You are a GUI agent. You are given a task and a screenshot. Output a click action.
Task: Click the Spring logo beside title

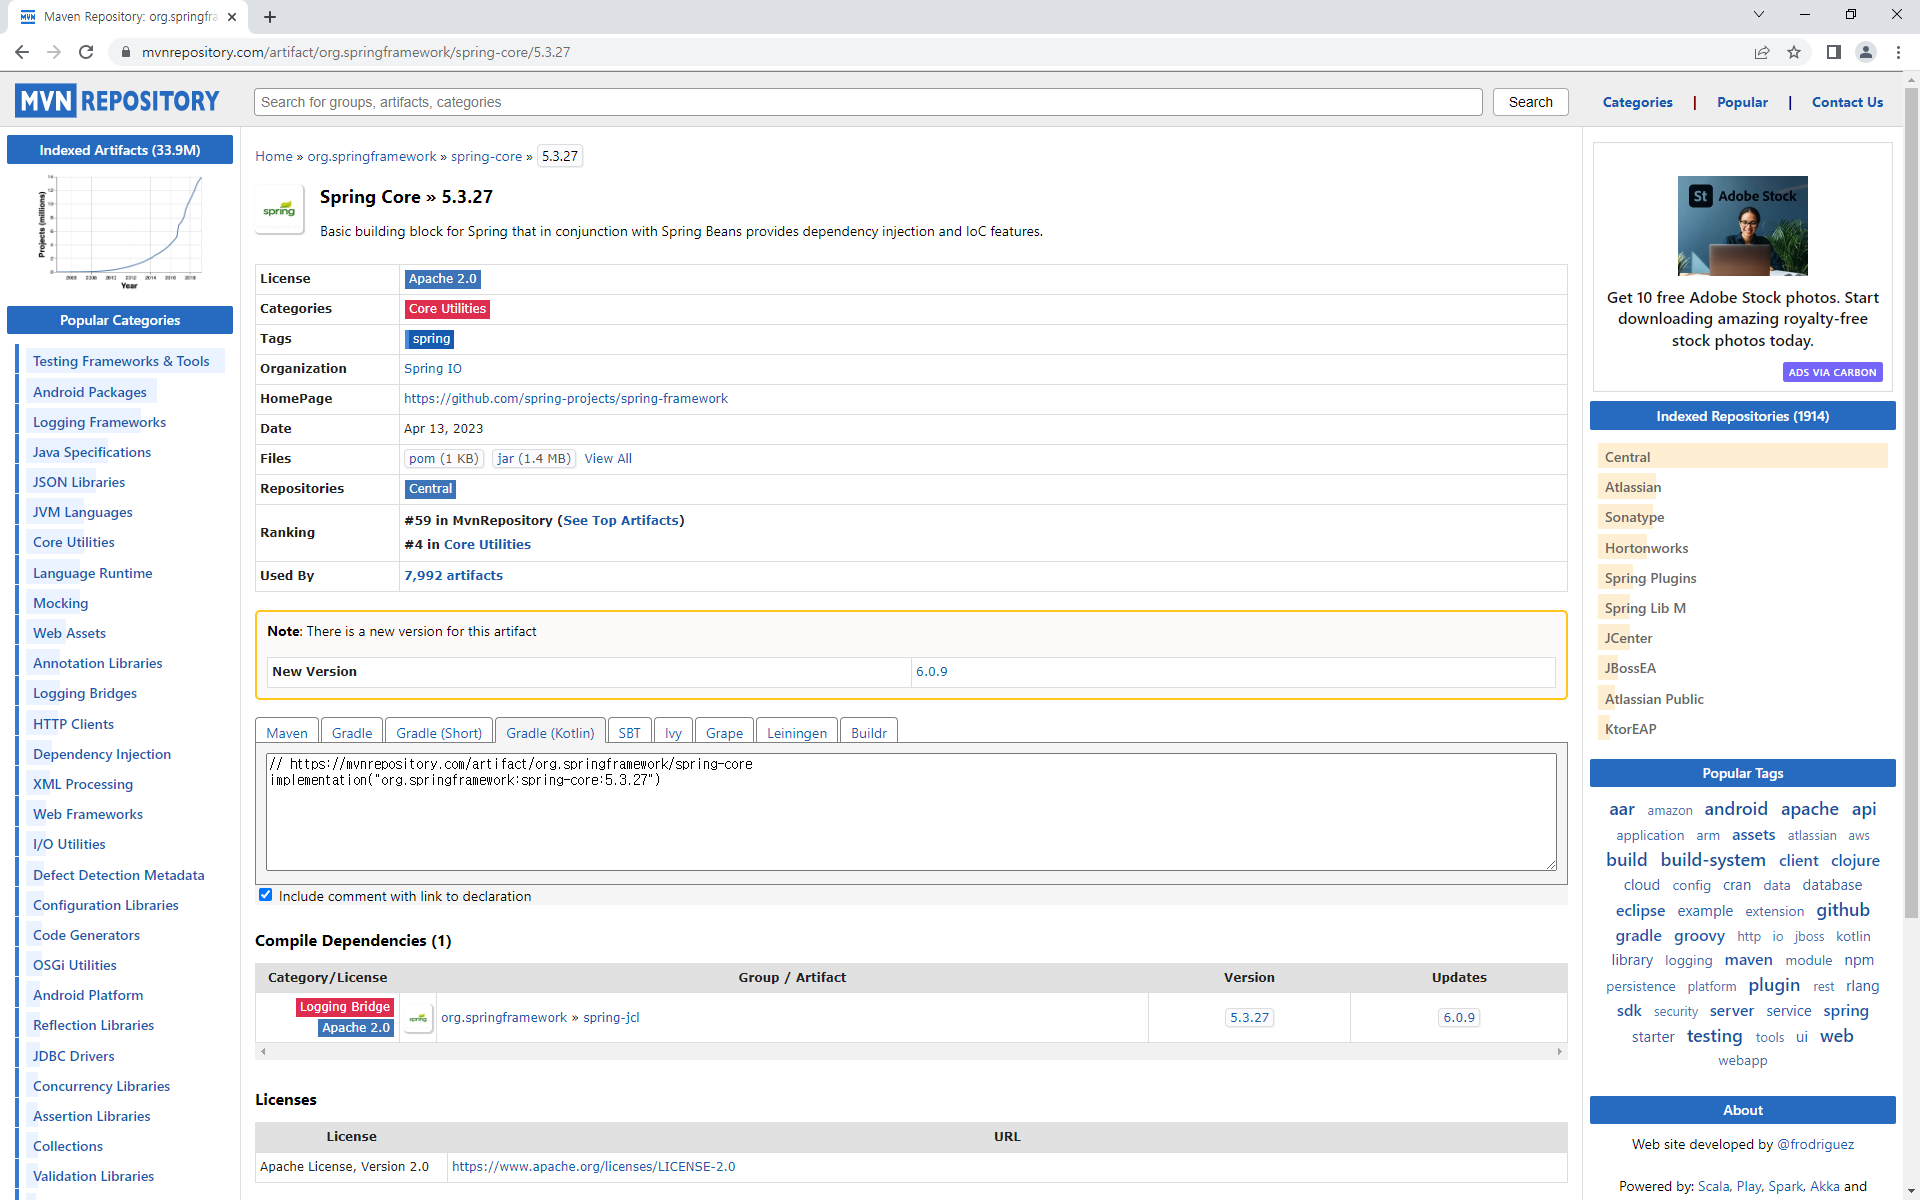pos(280,210)
